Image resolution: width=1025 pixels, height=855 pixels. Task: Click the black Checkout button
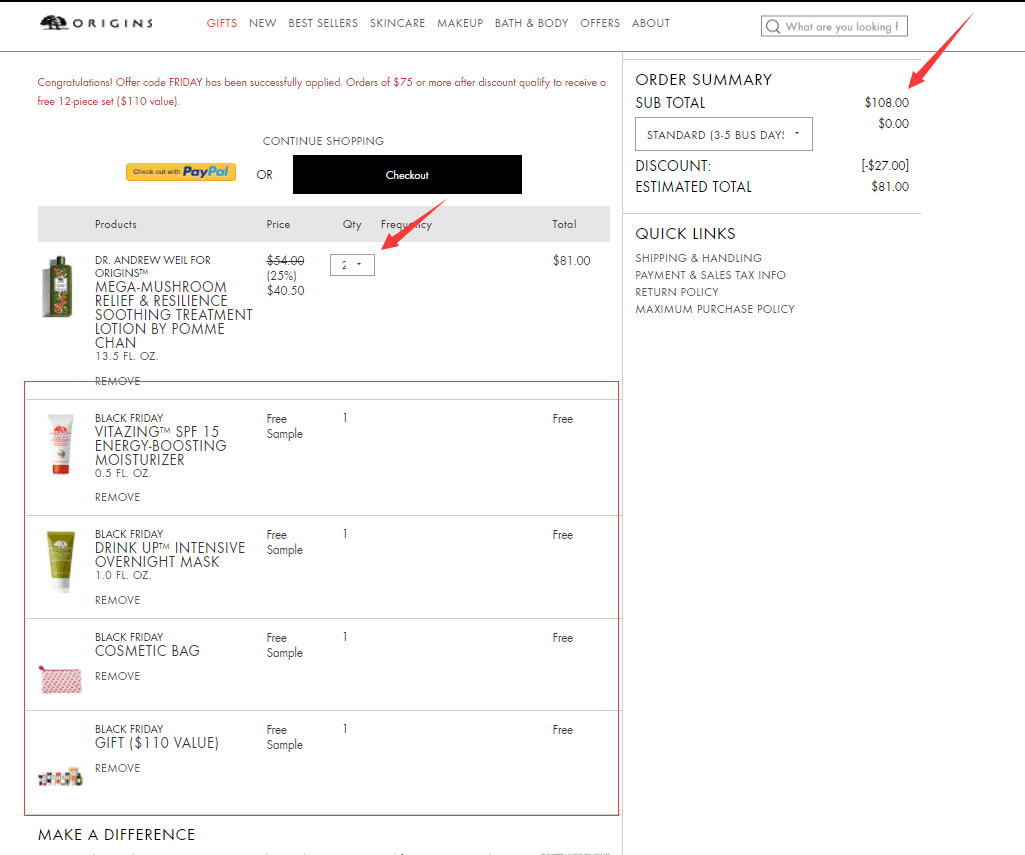(x=407, y=175)
